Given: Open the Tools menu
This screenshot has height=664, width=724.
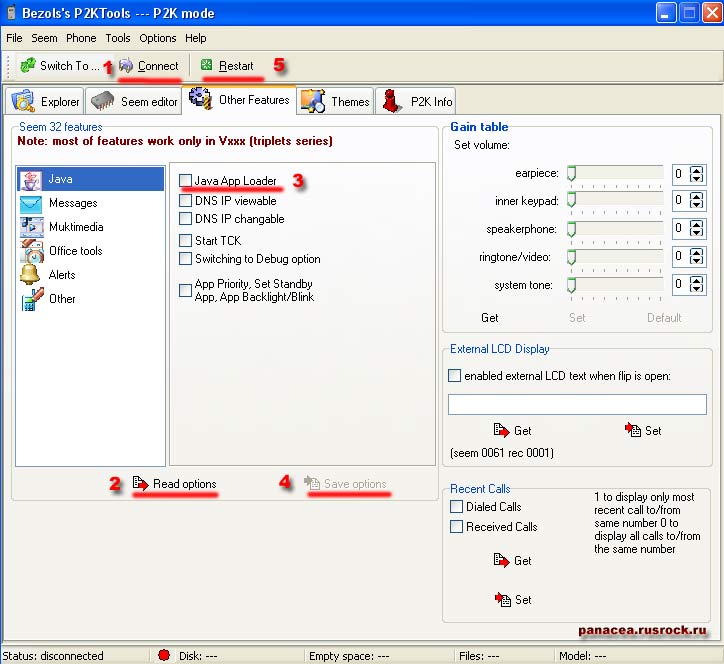Looking at the screenshot, I should pyautogui.click(x=118, y=38).
